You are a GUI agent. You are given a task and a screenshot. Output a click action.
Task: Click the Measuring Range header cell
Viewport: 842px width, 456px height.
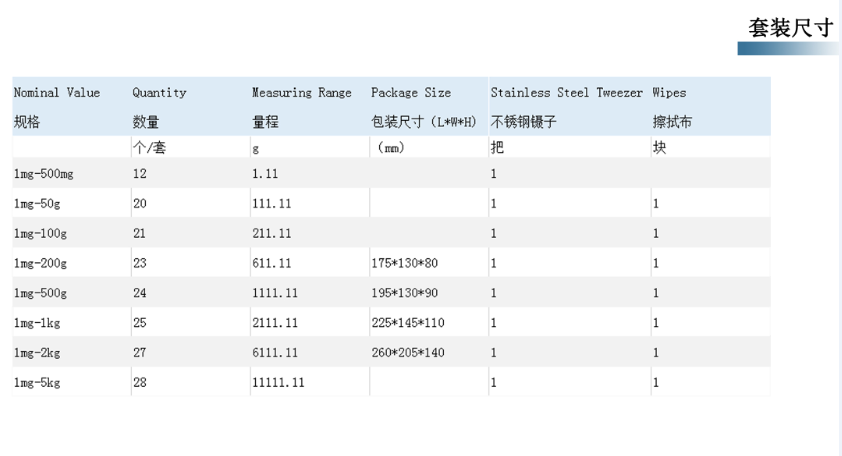click(x=302, y=93)
